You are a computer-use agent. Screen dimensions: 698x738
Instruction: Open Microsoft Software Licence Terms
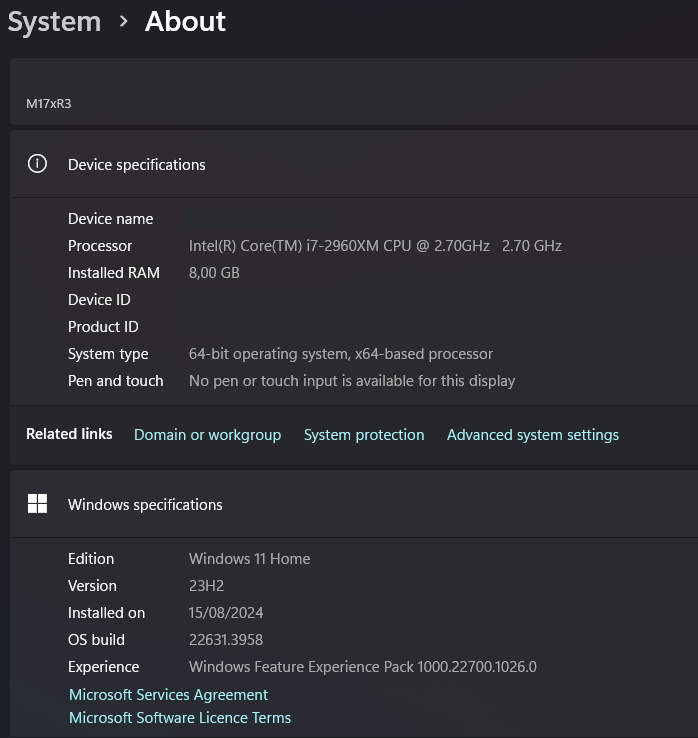tap(180, 718)
